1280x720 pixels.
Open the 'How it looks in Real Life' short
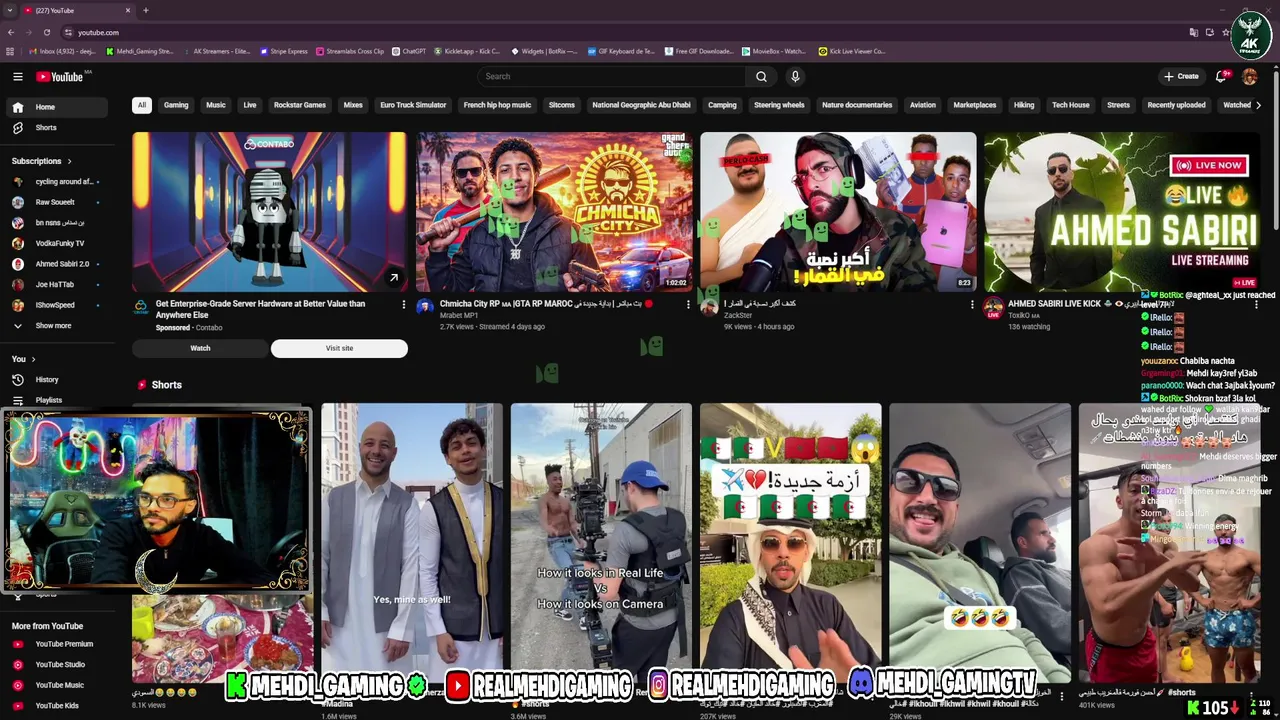click(601, 543)
